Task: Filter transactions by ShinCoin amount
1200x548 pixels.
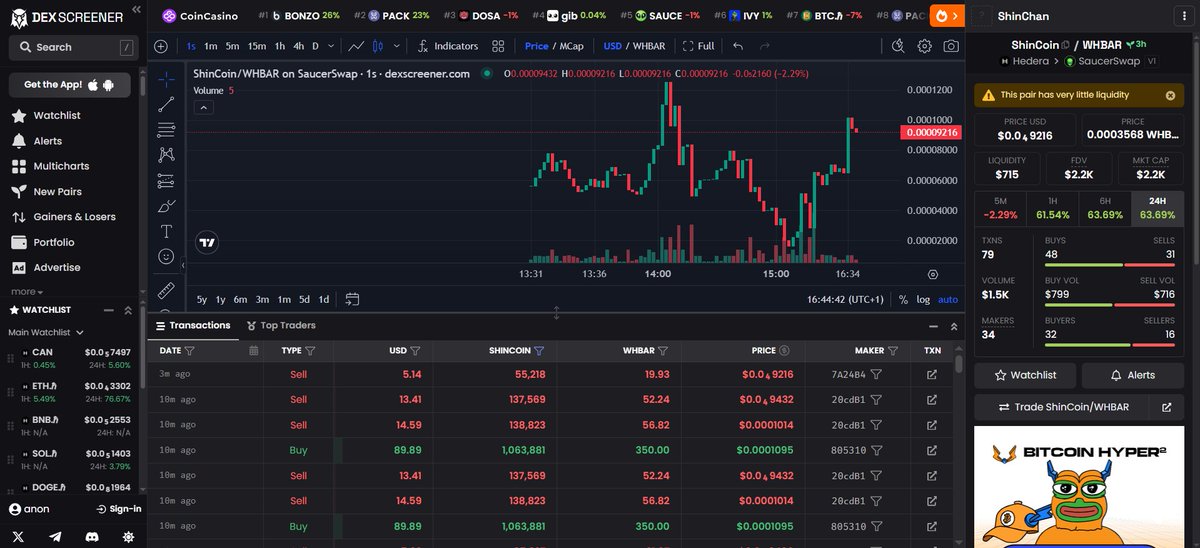Action: pos(539,351)
